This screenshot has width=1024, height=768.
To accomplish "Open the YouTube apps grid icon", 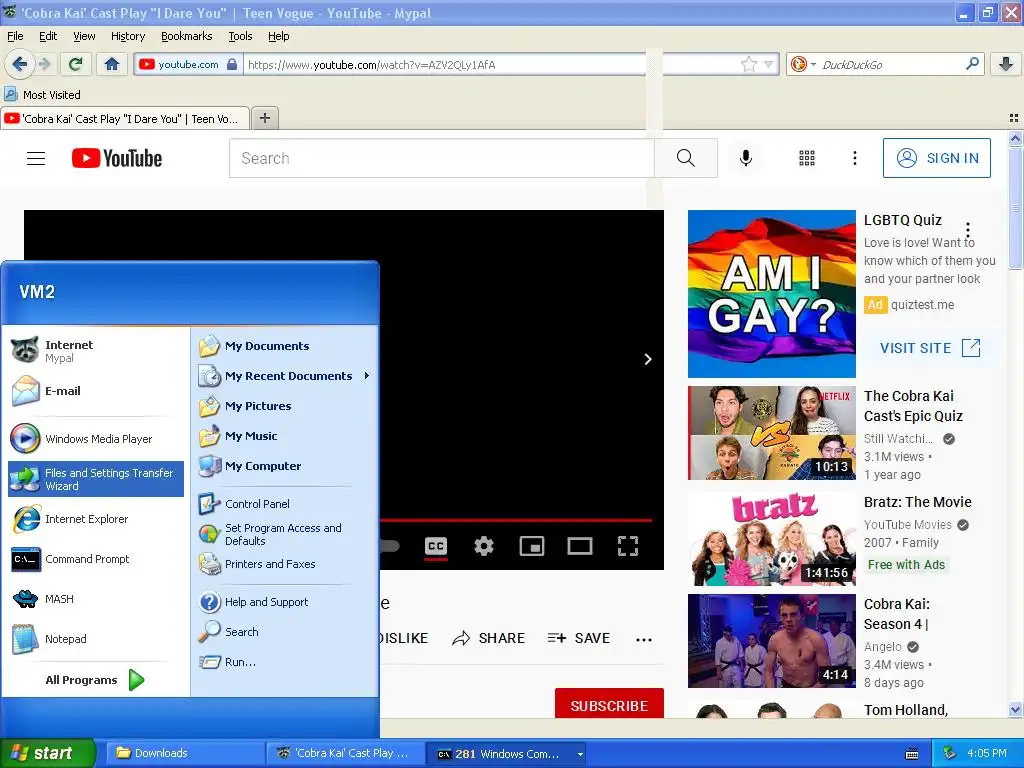I will (x=807, y=158).
